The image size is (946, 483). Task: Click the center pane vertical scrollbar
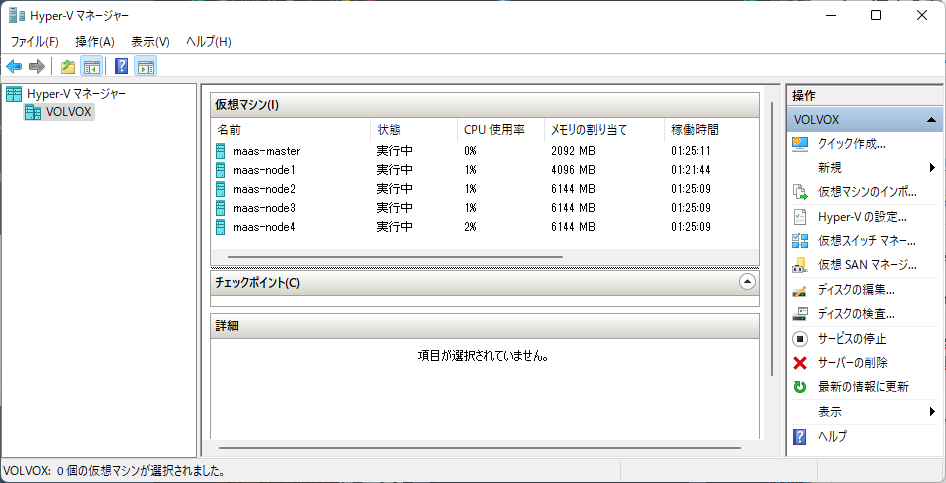(x=771, y=239)
